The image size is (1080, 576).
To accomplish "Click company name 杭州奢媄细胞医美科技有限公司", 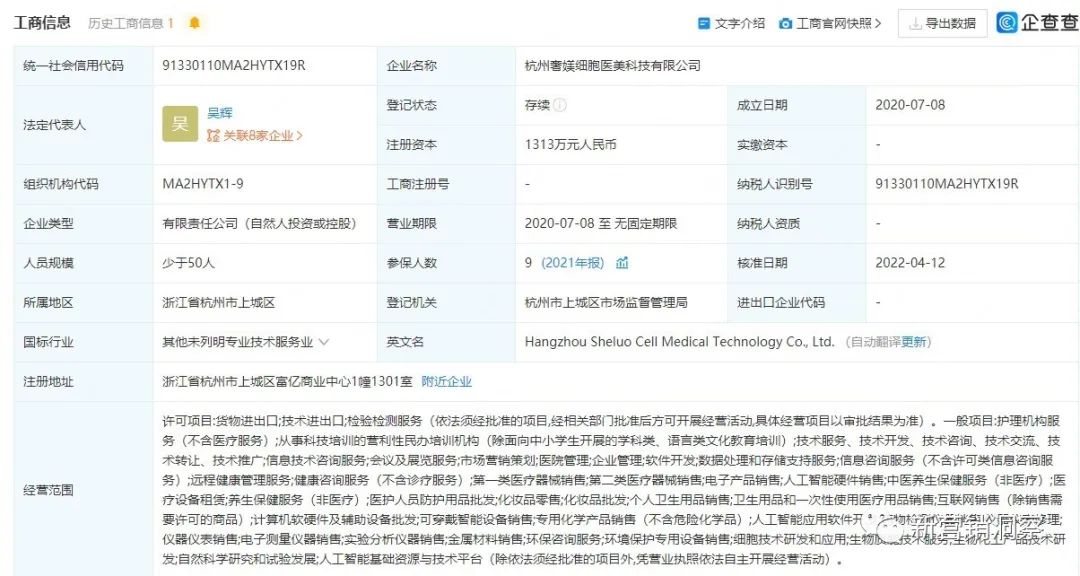I will [x=612, y=65].
